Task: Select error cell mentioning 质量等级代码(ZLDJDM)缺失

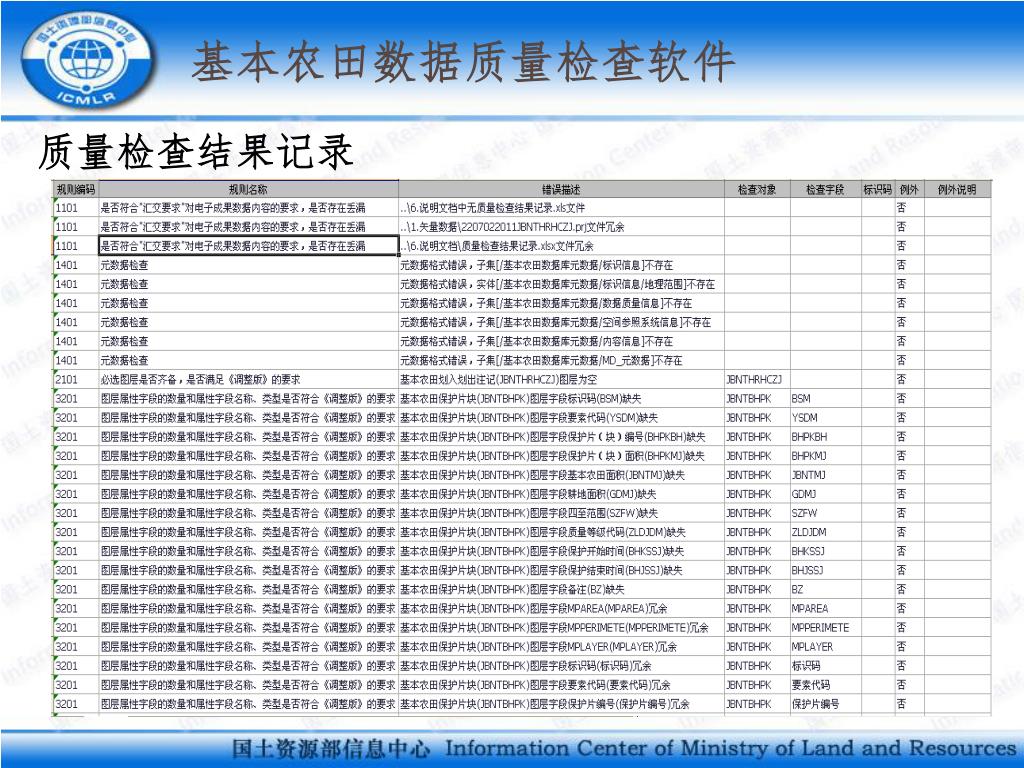Action: [x=561, y=532]
